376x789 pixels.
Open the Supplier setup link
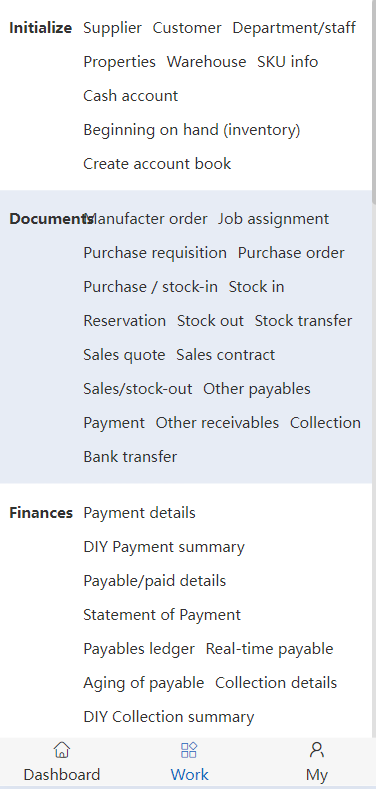[113, 28]
